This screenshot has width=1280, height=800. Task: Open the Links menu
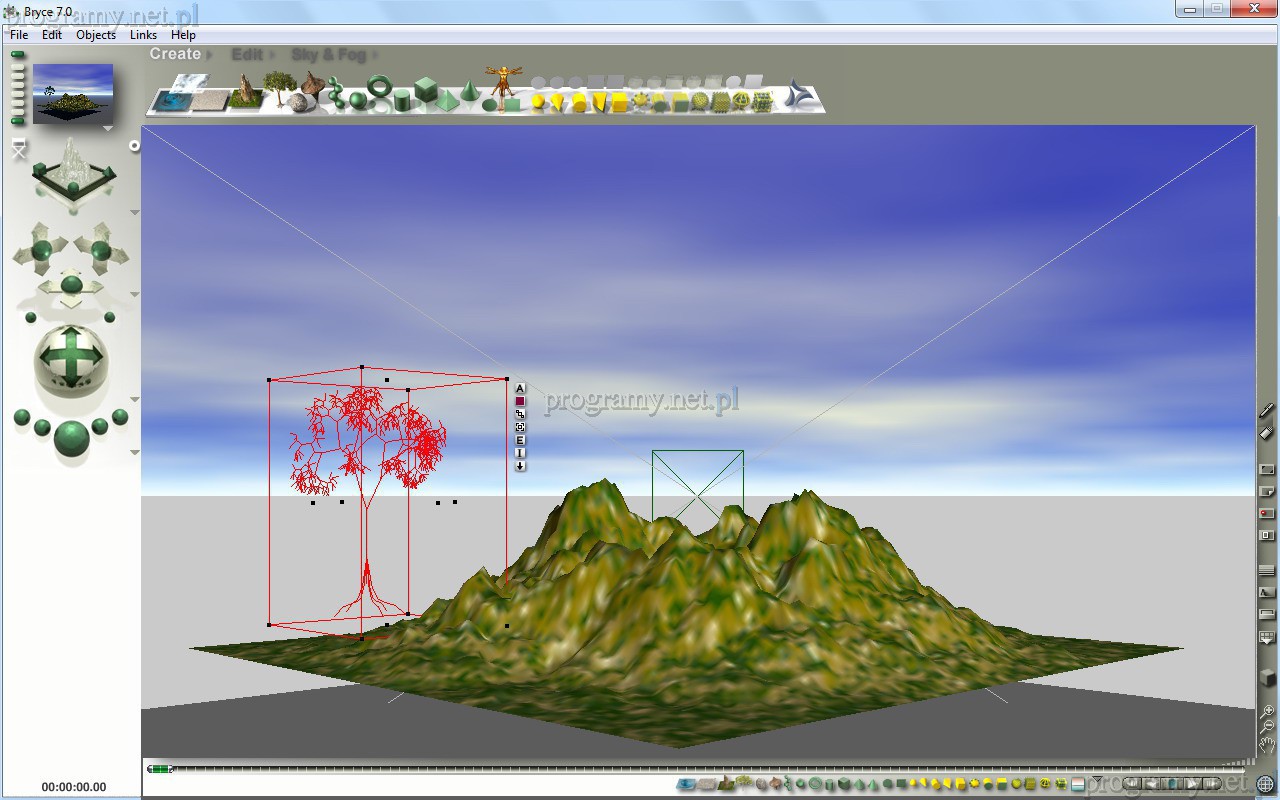click(x=143, y=34)
